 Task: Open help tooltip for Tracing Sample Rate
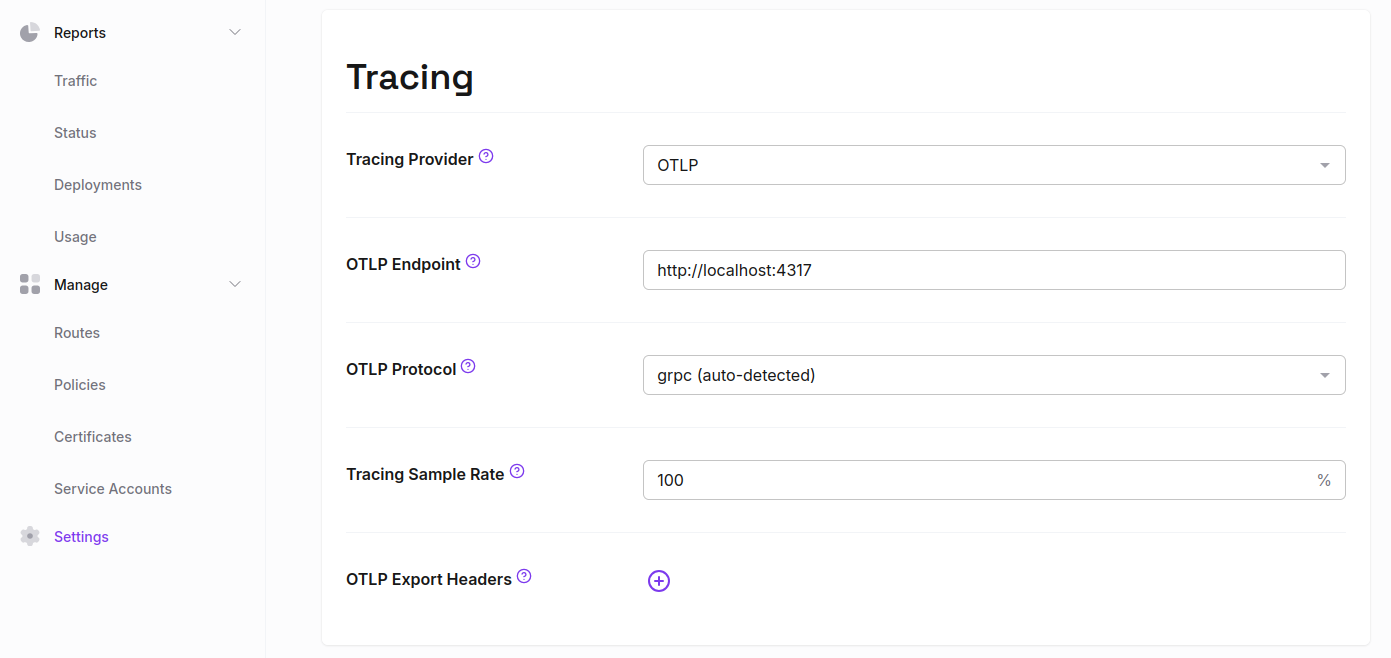pyautogui.click(x=517, y=470)
